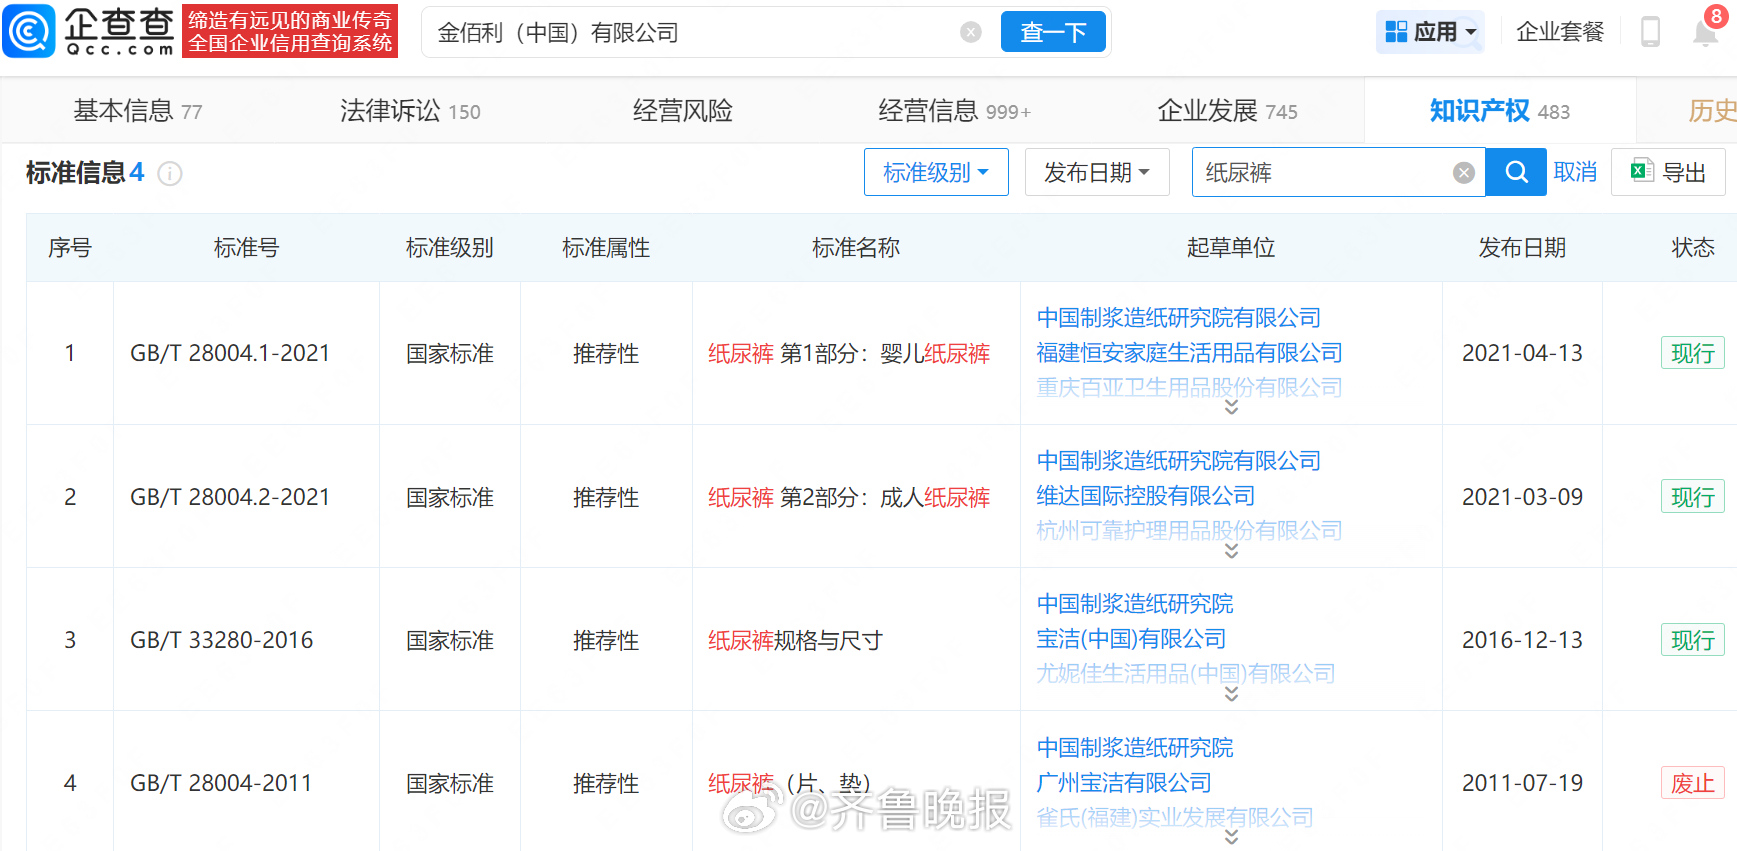This screenshot has width=1737, height=851.
Task: Clear the 纸尿裤 filter keyword
Action: pyautogui.click(x=1464, y=173)
